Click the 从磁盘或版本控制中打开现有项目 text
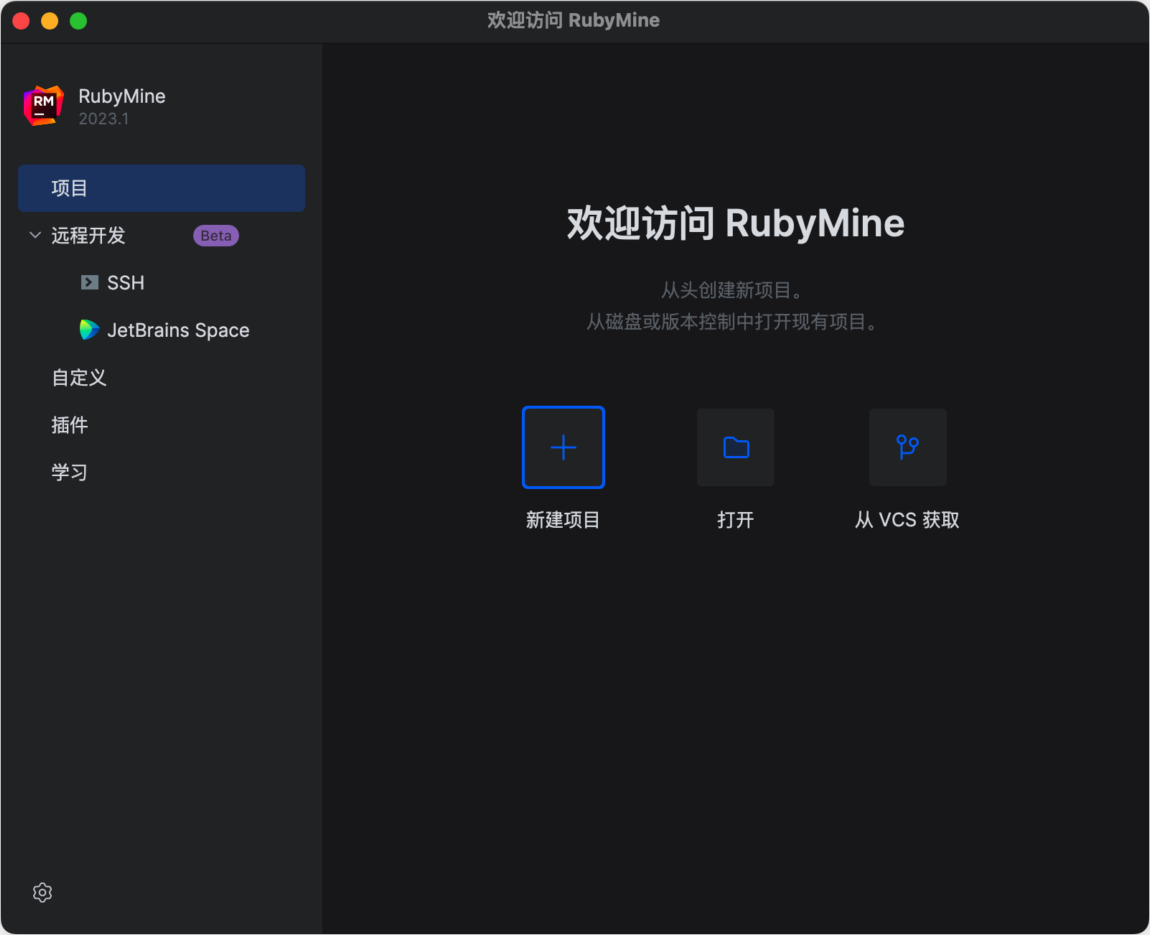This screenshot has height=935, width=1150. tap(734, 322)
